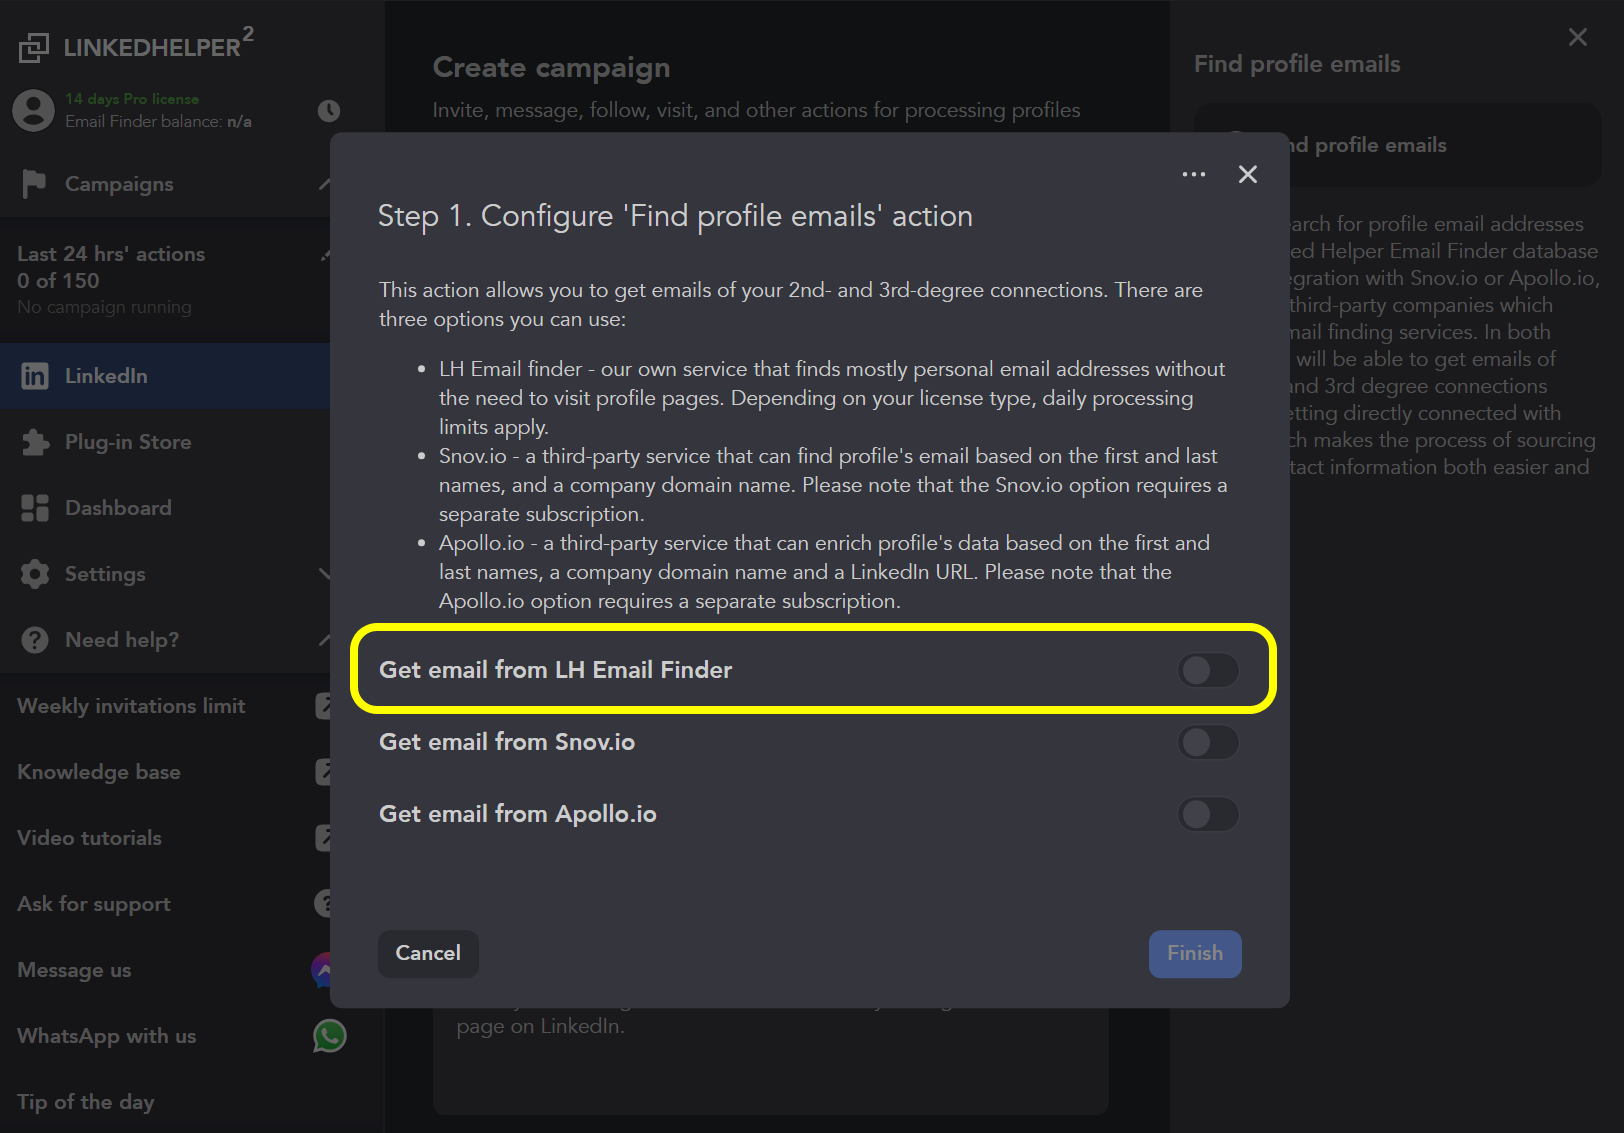Screen dimensions: 1624x1133
Task: Open the WhatsApp chat icon
Action: coord(329,1036)
